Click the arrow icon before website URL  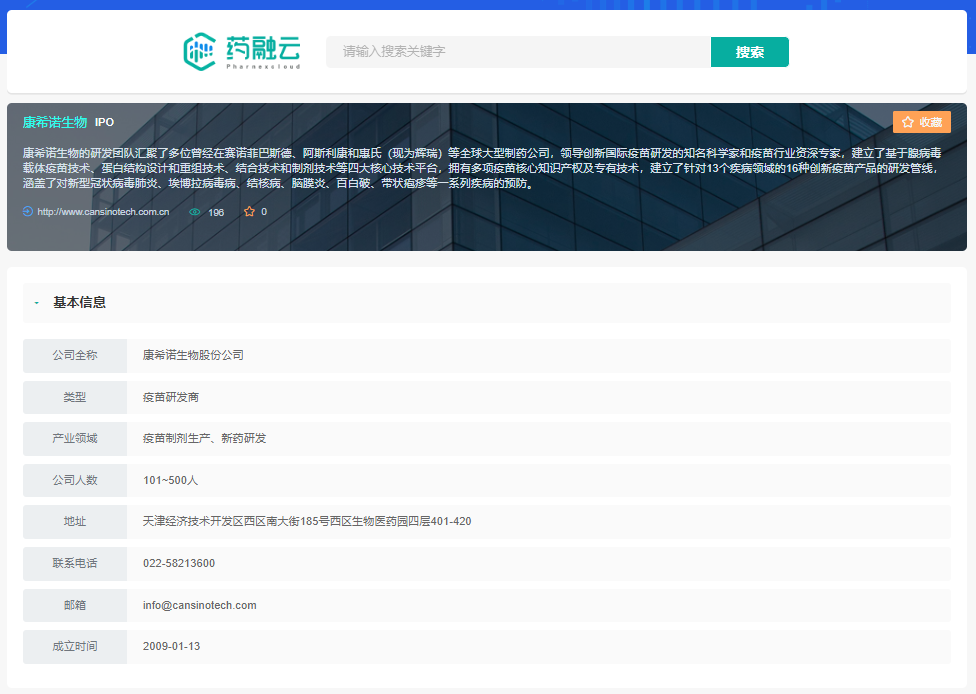28,212
